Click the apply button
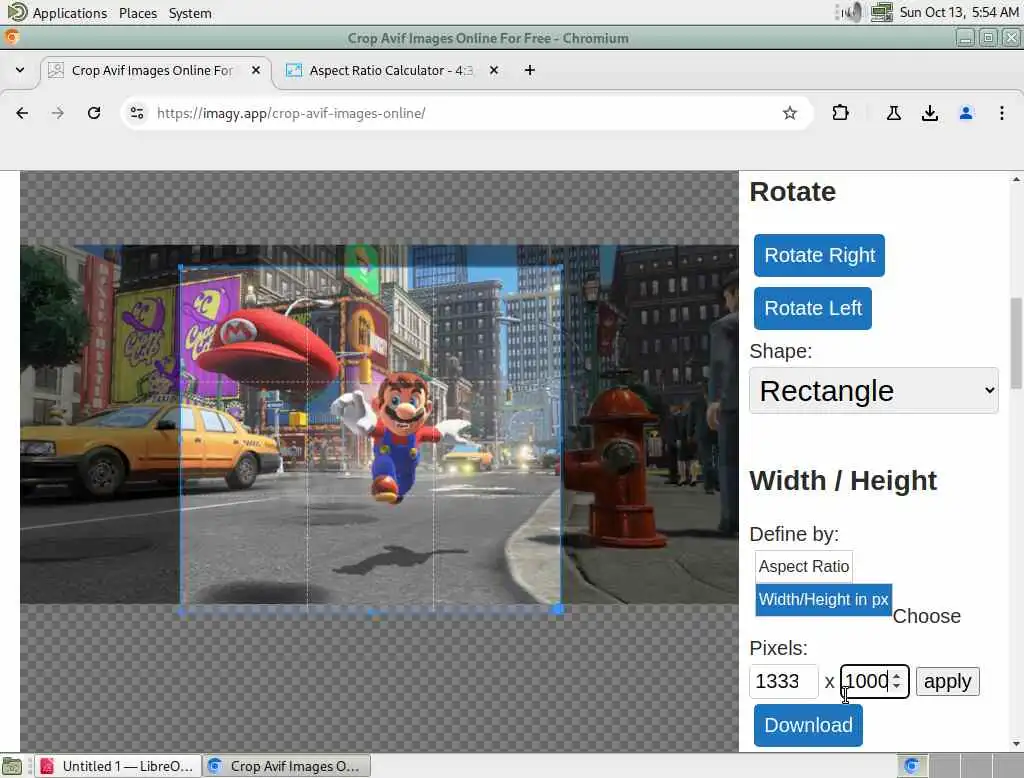This screenshot has height=778, width=1024. [948, 681]
